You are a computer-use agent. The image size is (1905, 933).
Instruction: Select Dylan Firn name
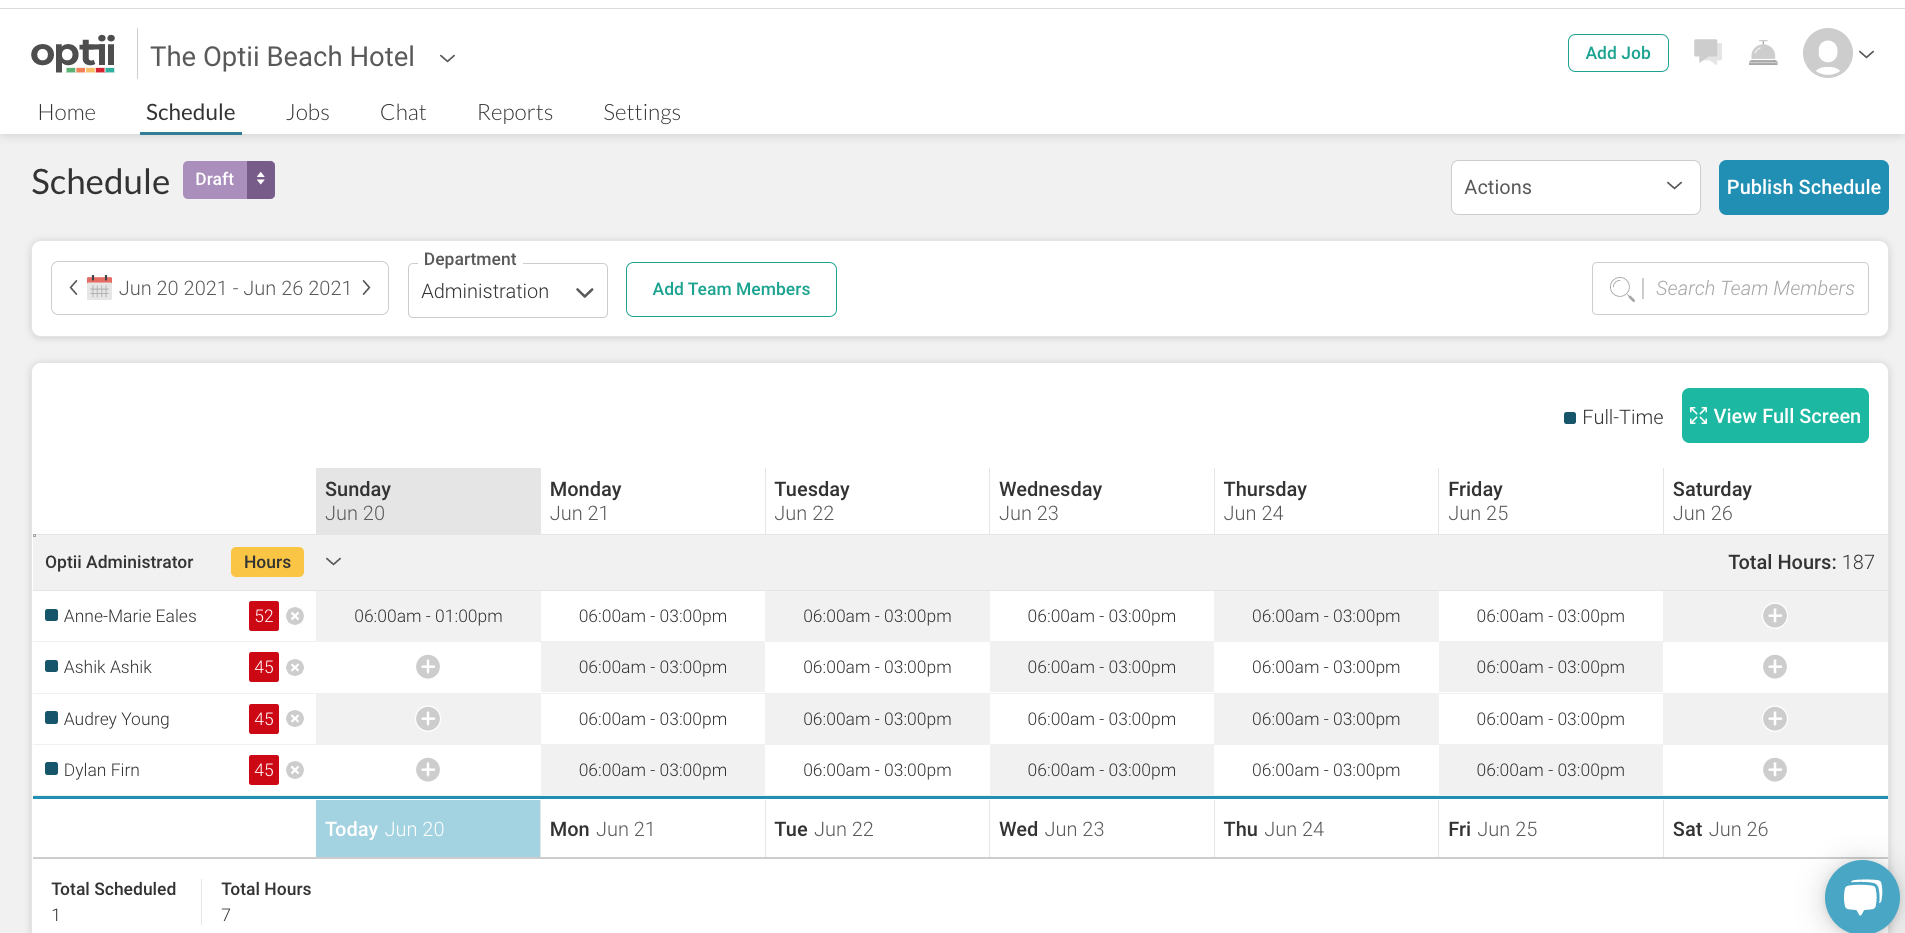point(102,770)
